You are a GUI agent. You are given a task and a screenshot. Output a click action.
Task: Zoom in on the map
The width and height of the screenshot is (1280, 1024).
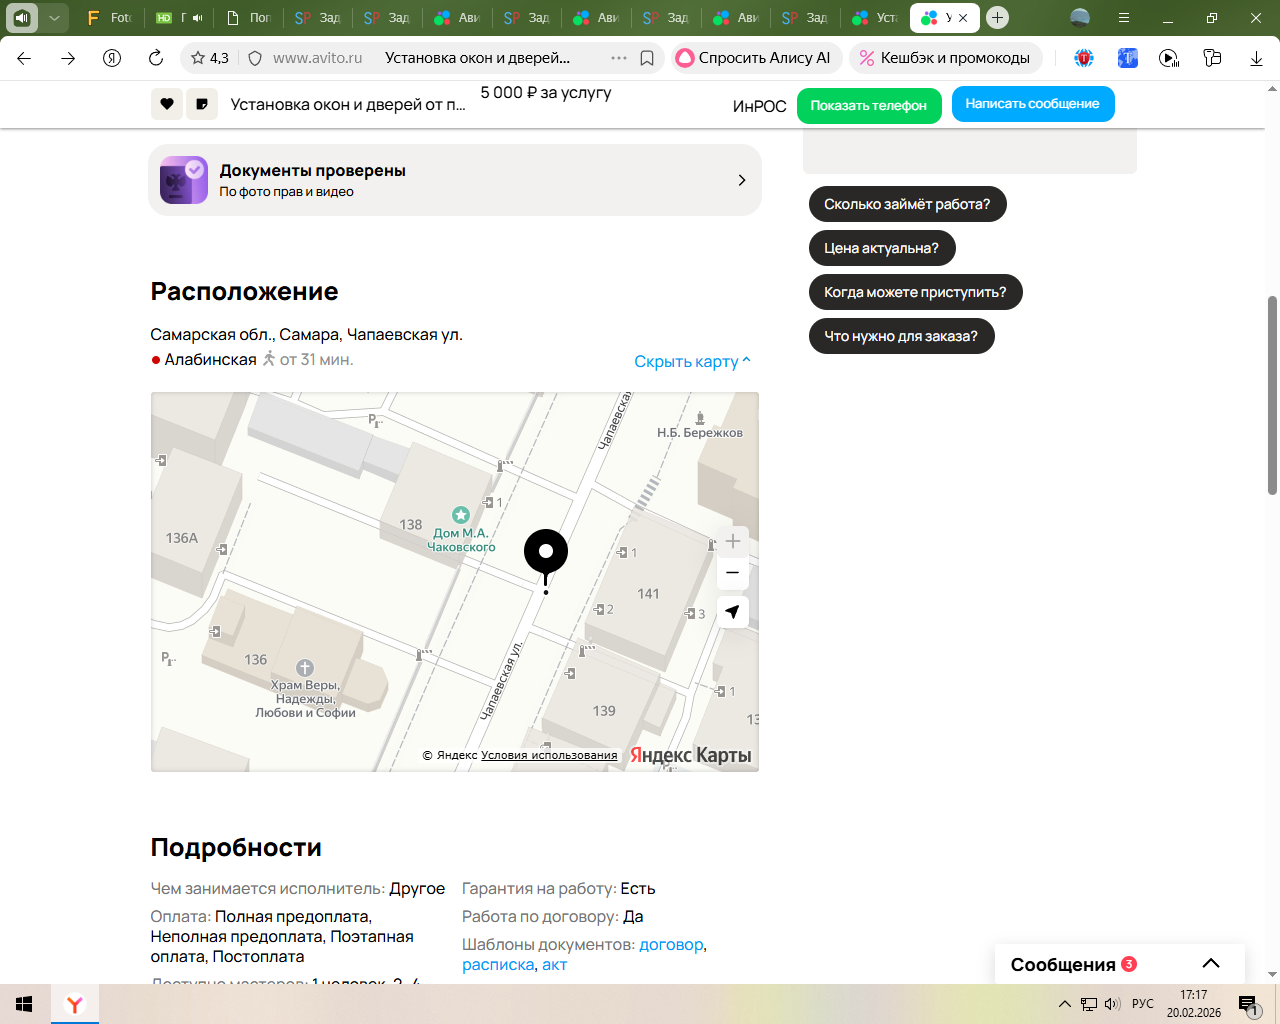[732, 541]
